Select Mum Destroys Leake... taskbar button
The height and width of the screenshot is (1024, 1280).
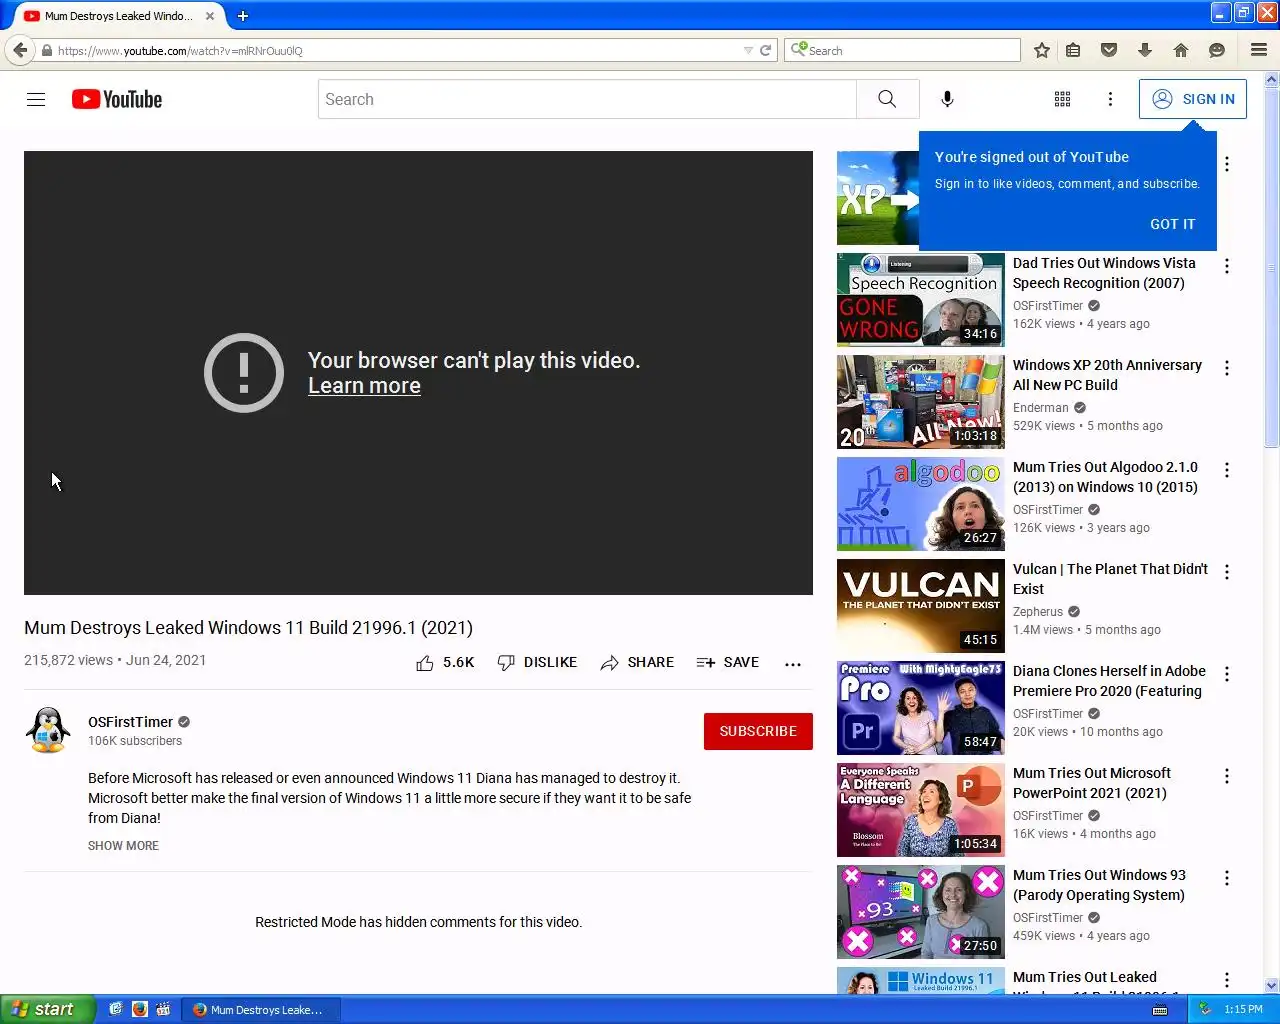tap(260, 1010)
